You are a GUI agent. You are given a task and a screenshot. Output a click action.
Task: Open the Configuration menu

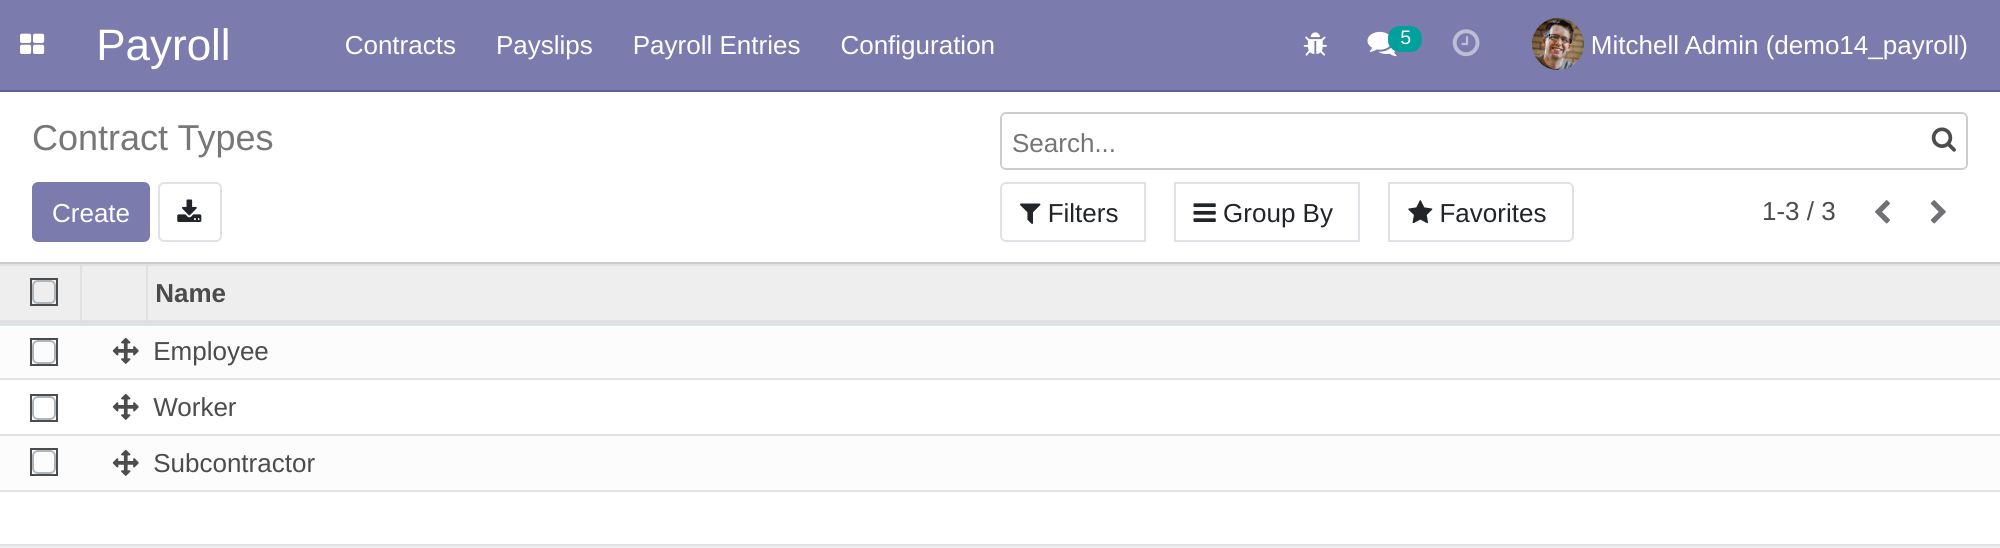pyautogui.click(x=917, y=46)
